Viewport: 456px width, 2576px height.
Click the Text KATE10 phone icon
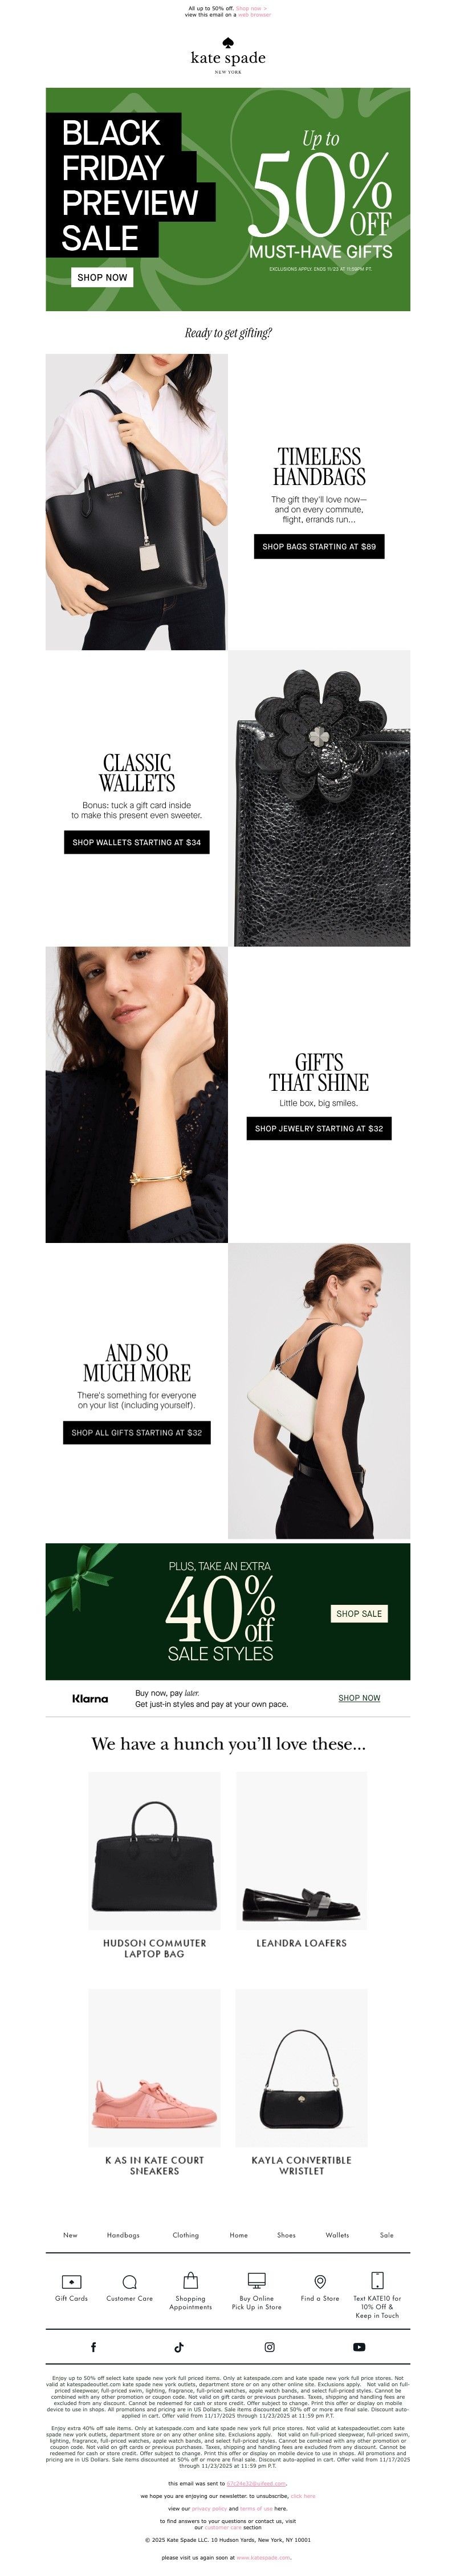pos(377,2281)
